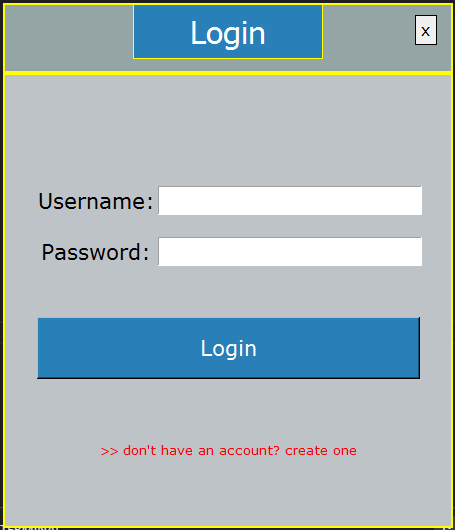Select the Password: label text
The height and width of the screenshot is (530, 455).
95,252
